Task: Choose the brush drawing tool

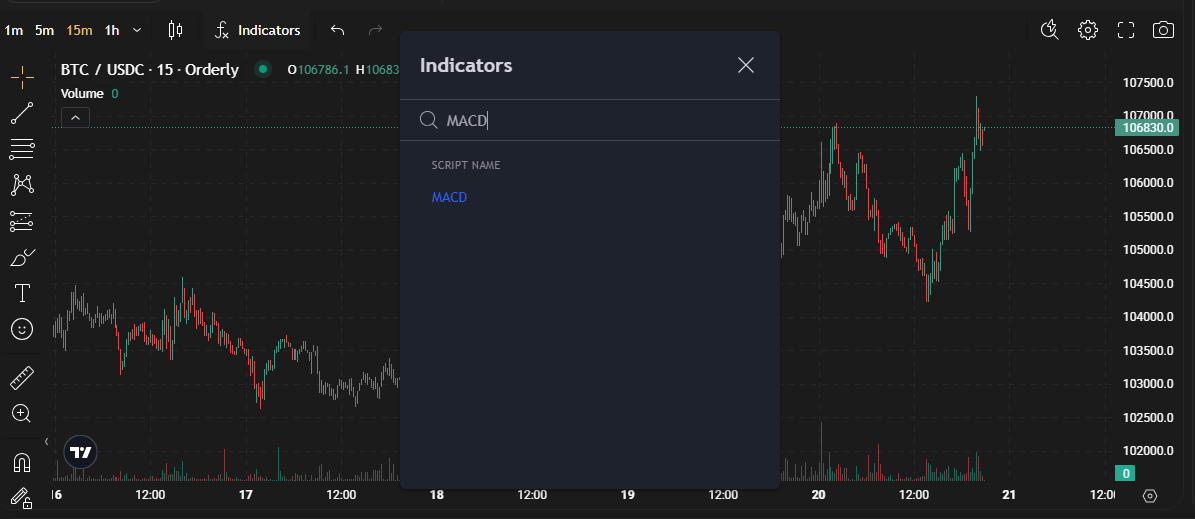Action: click(22, 258)
